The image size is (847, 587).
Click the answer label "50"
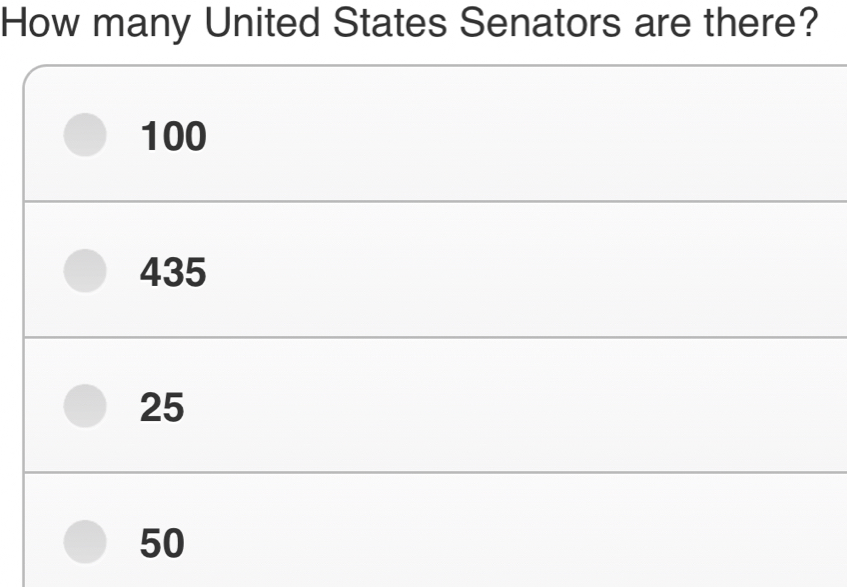tap(162, 543)
